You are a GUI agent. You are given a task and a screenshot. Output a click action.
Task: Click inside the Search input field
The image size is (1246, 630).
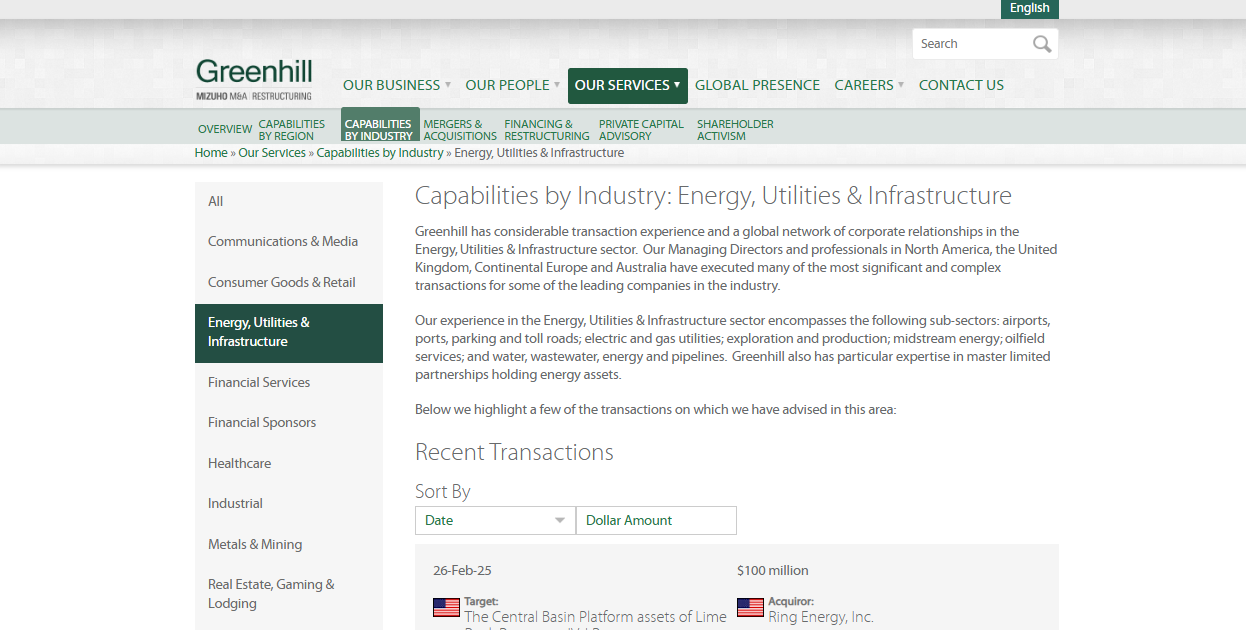(970, 43)
